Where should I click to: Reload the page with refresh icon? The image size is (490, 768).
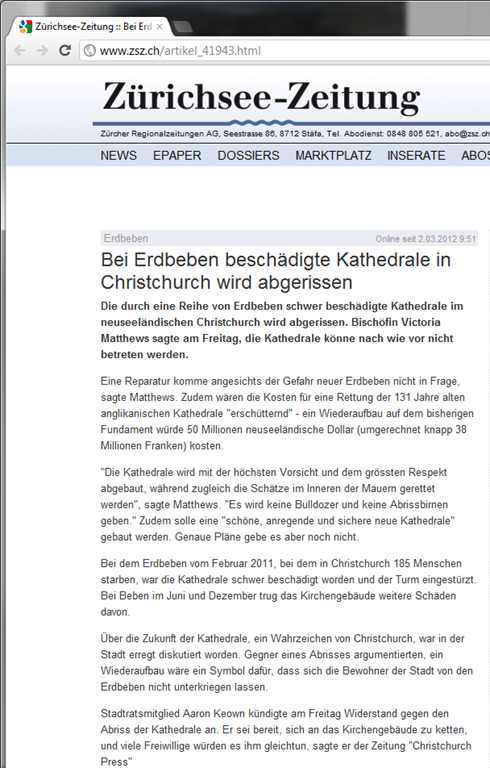65,50
